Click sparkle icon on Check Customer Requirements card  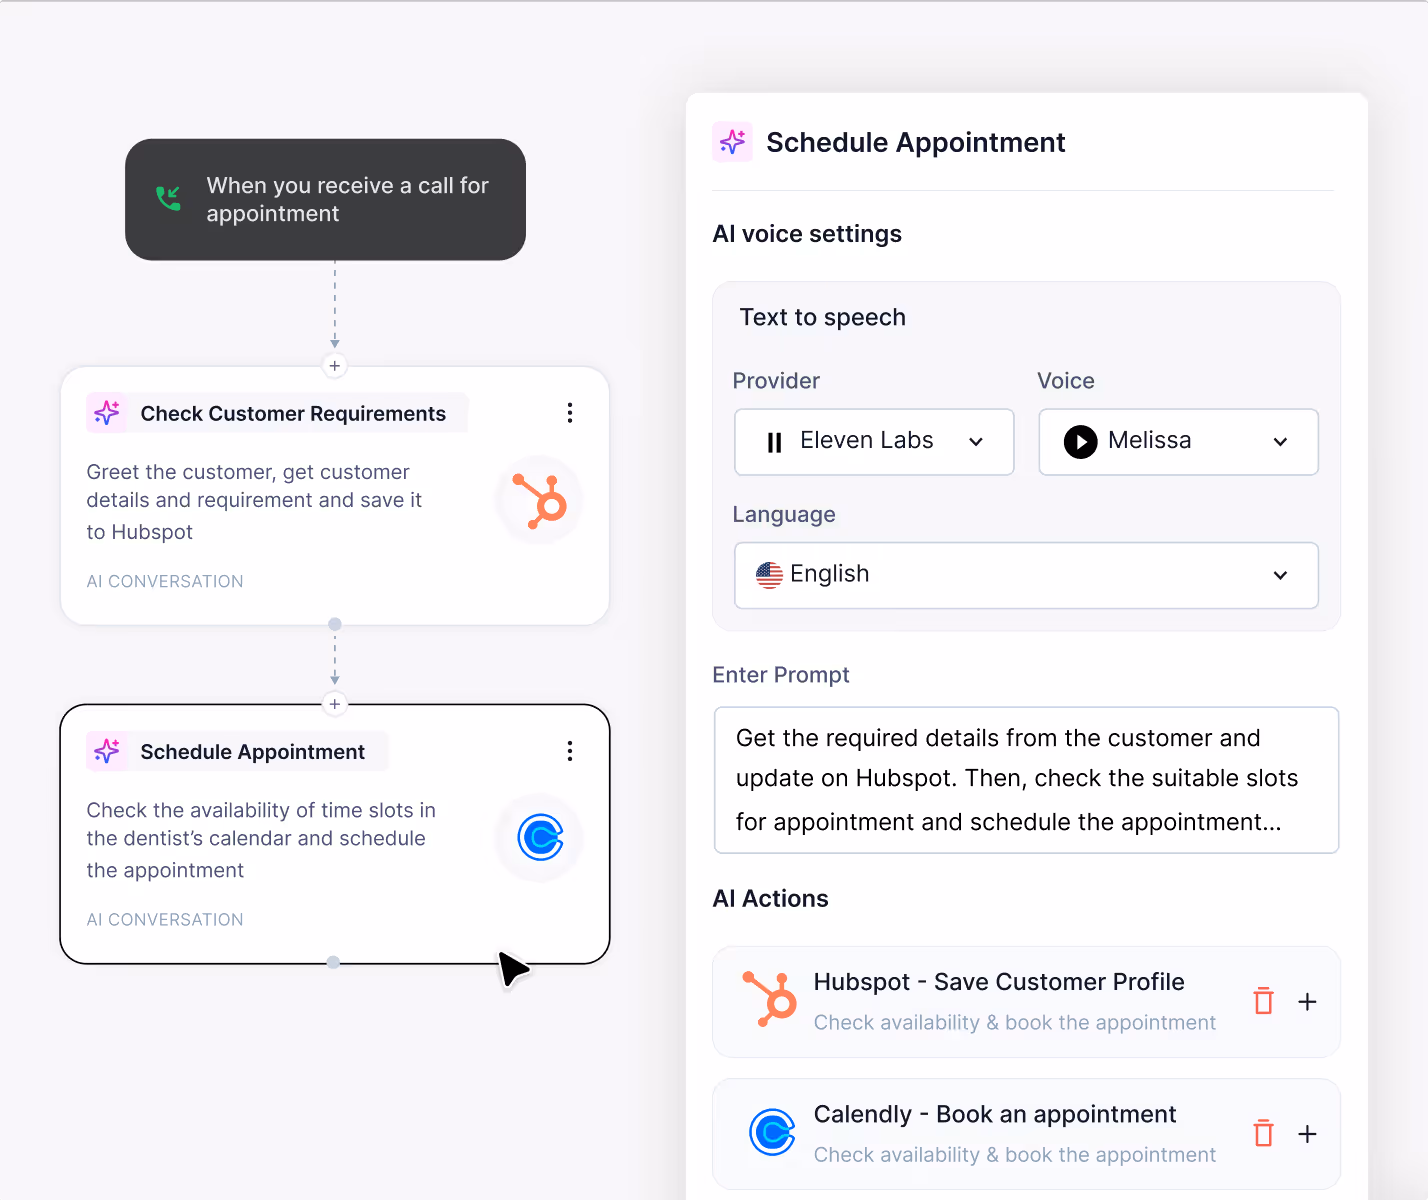[107, 413]
